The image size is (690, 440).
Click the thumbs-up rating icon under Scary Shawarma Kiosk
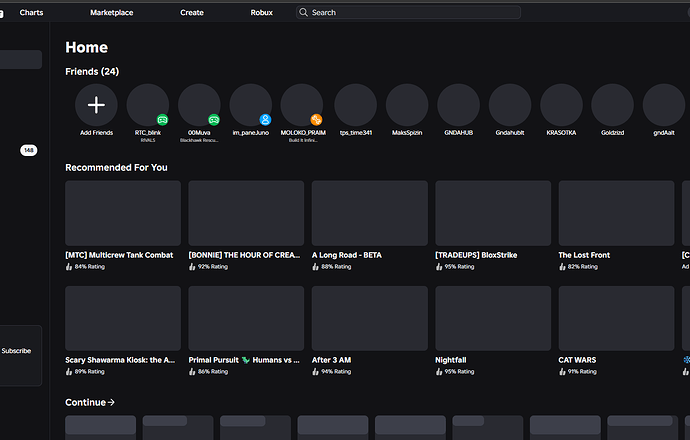coord(69,372)
